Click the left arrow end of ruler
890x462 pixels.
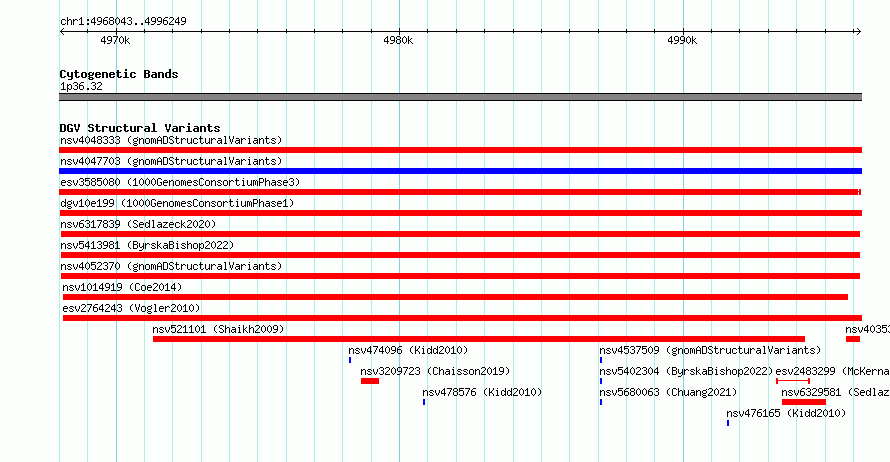(62, 32)
